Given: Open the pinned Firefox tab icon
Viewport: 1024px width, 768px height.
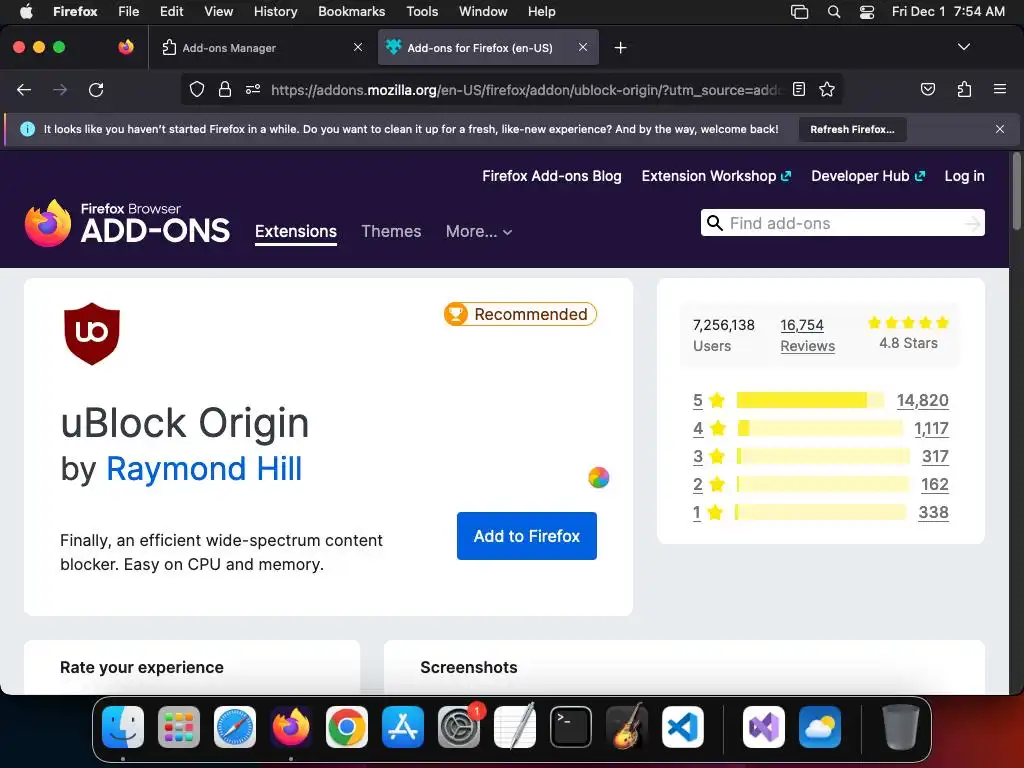Looking at the screenshot, I should (x=126, y=47).
